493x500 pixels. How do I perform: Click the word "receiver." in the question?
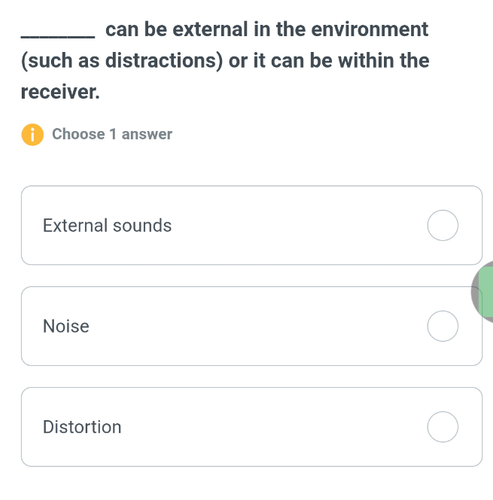coord(60,92)
